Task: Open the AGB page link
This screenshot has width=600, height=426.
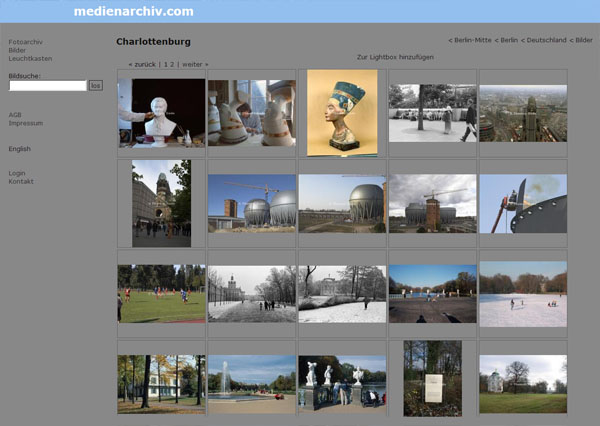Action: (x=15, y=115)
